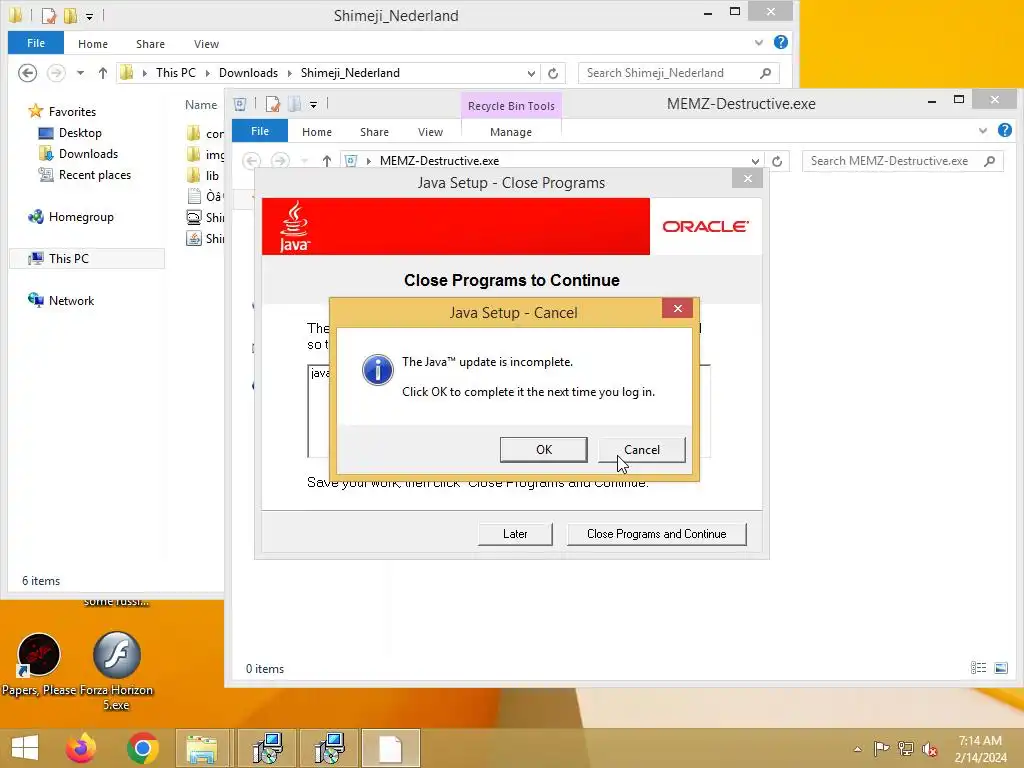Go up one level in MEMZ-Destructive.exe window
The width and height of the screenshot is (1024, 768).
[327, 161]
